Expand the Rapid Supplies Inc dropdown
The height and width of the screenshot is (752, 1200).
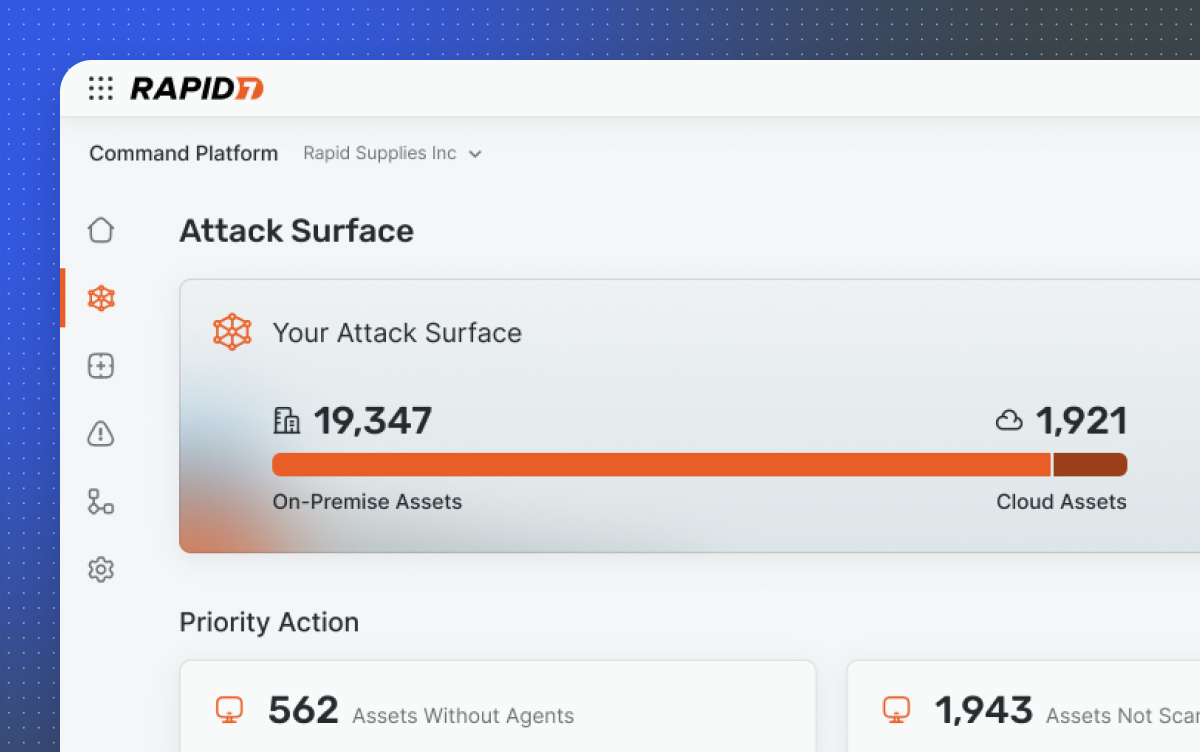[380, 153]
